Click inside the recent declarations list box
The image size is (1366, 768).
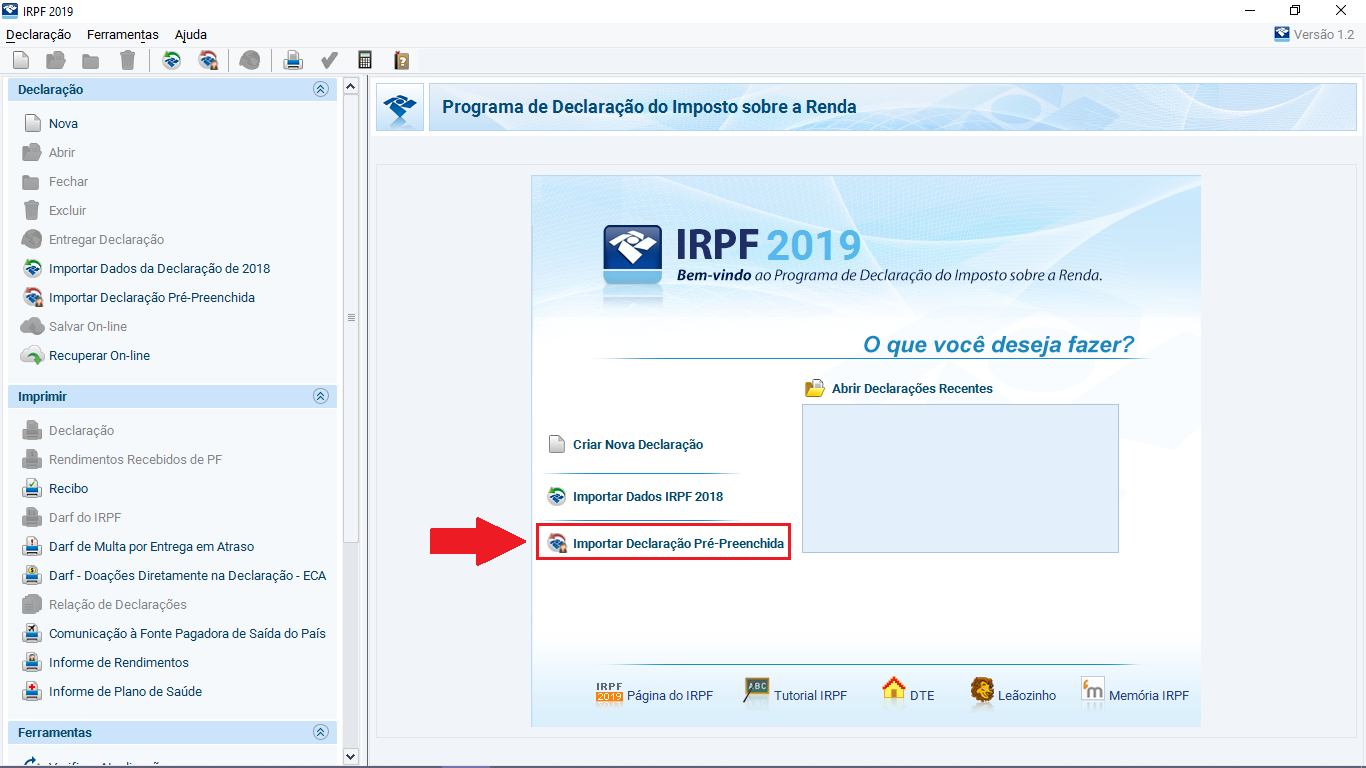coord(960,478)
